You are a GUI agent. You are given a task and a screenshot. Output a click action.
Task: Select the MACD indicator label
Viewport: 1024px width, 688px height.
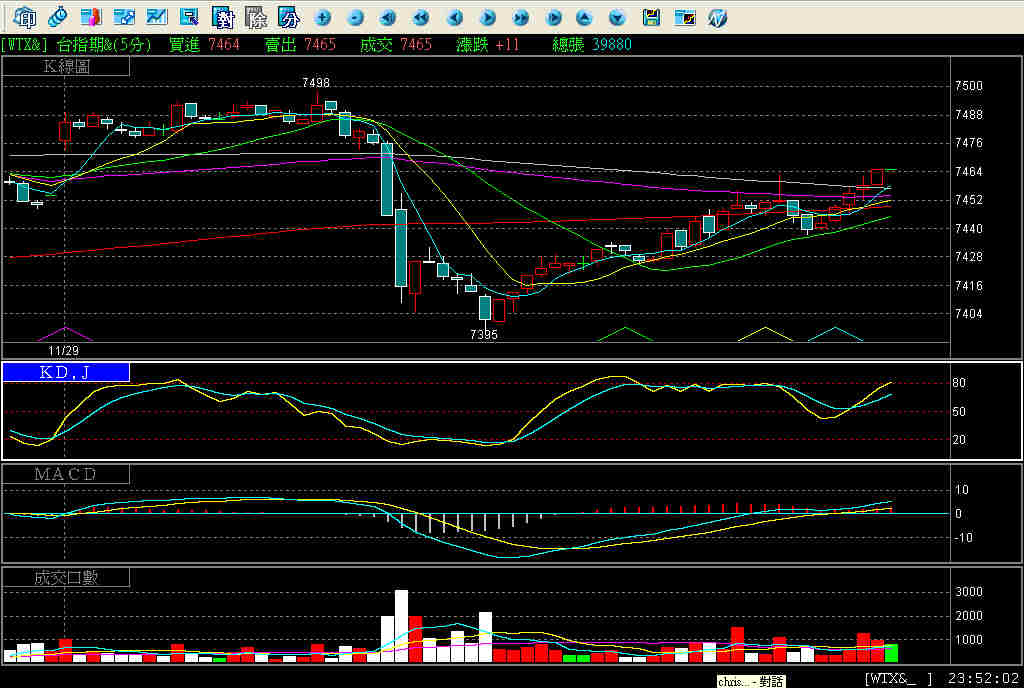66,474
